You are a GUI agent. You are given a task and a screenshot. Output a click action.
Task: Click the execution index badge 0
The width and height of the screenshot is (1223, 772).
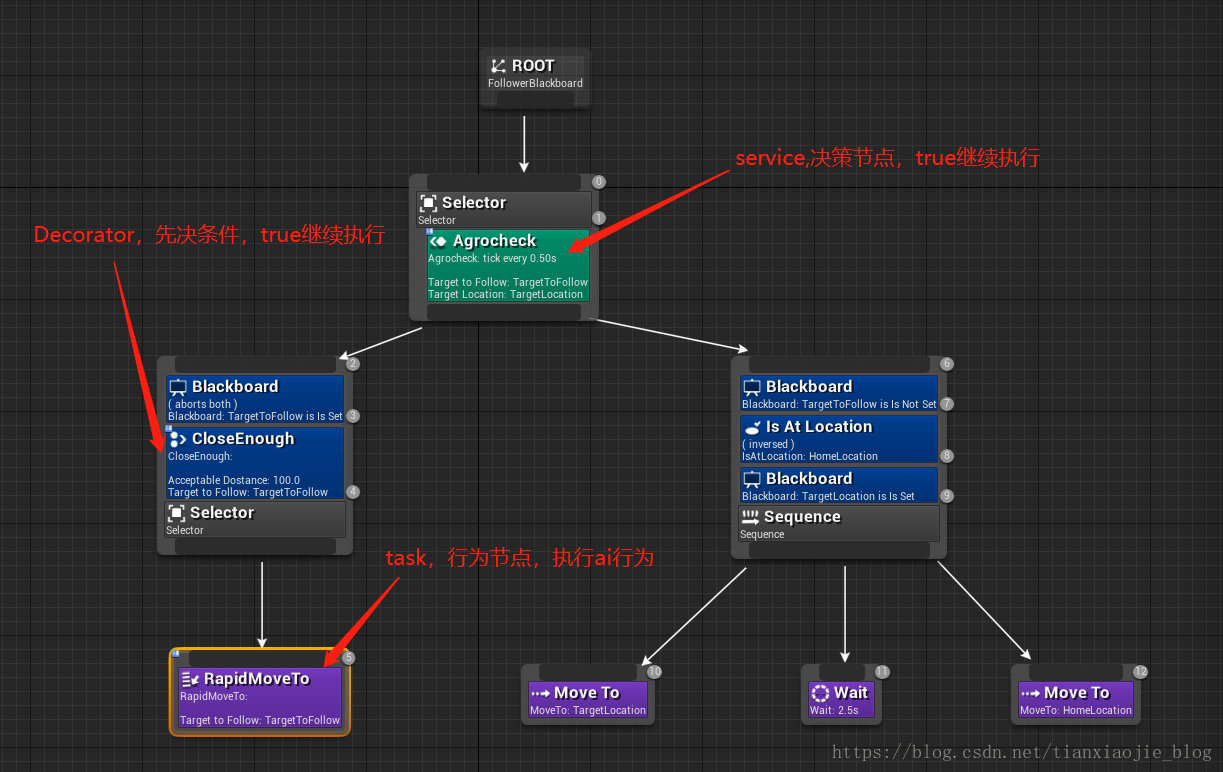click(x=599, y=182)
